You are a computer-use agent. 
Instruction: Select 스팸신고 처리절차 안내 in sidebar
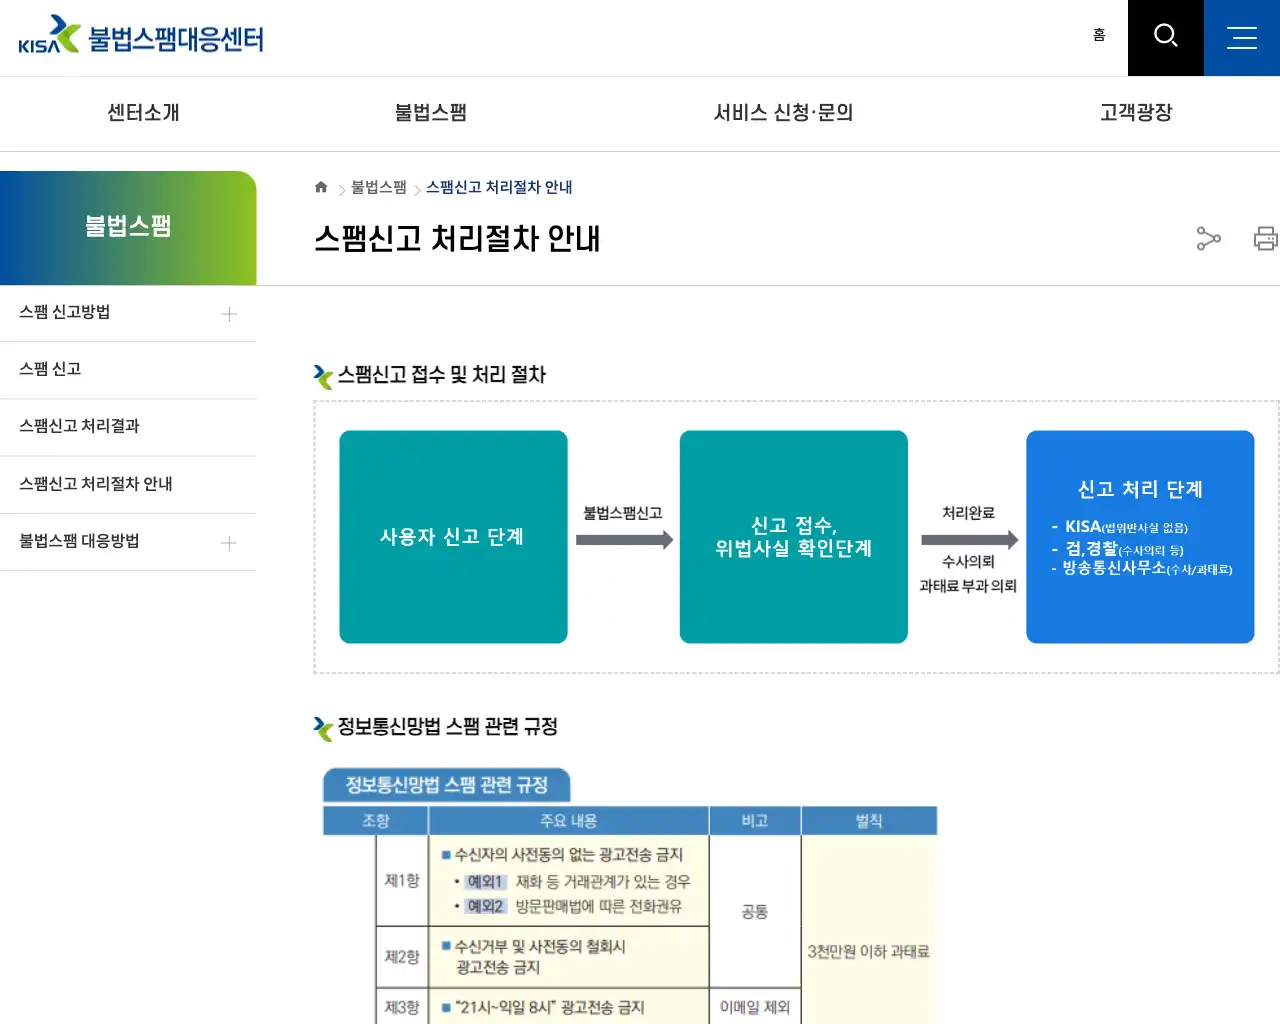coord(96,483)
